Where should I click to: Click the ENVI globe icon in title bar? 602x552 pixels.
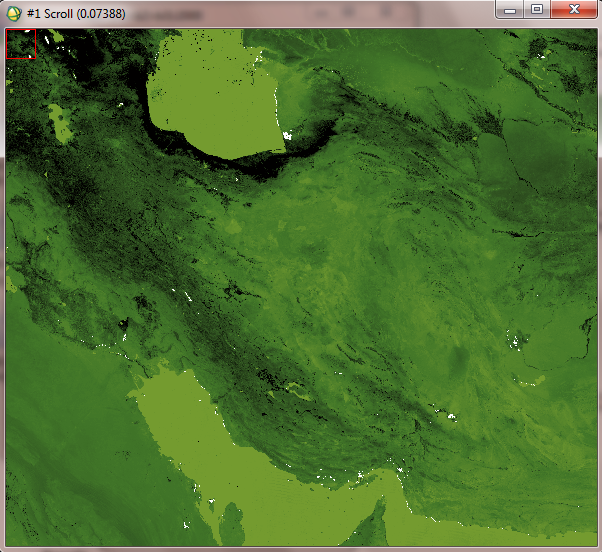14,14
